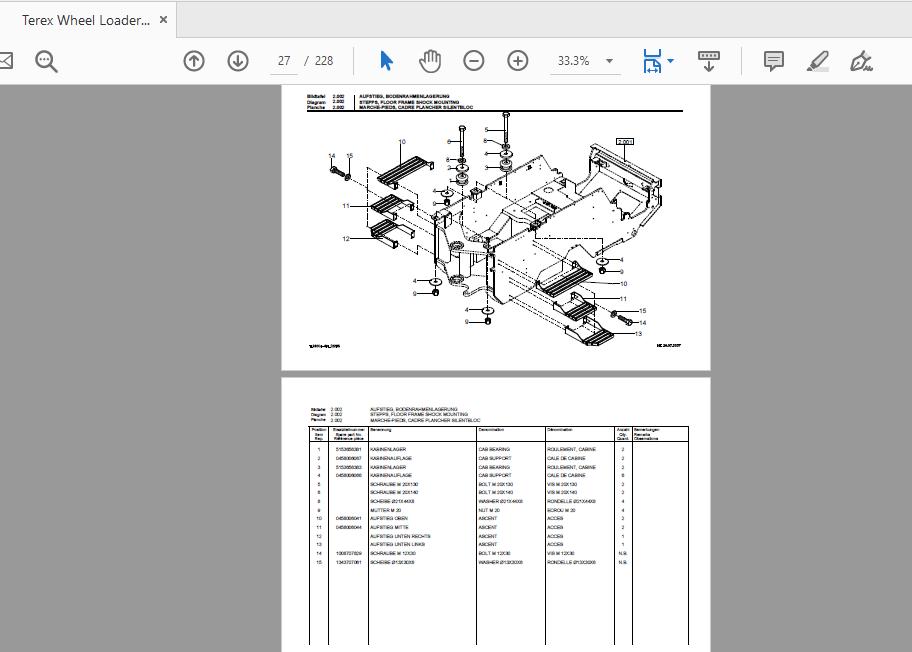
Task: Click Zoom in to enlarge the page
Action: coord(517,60)
